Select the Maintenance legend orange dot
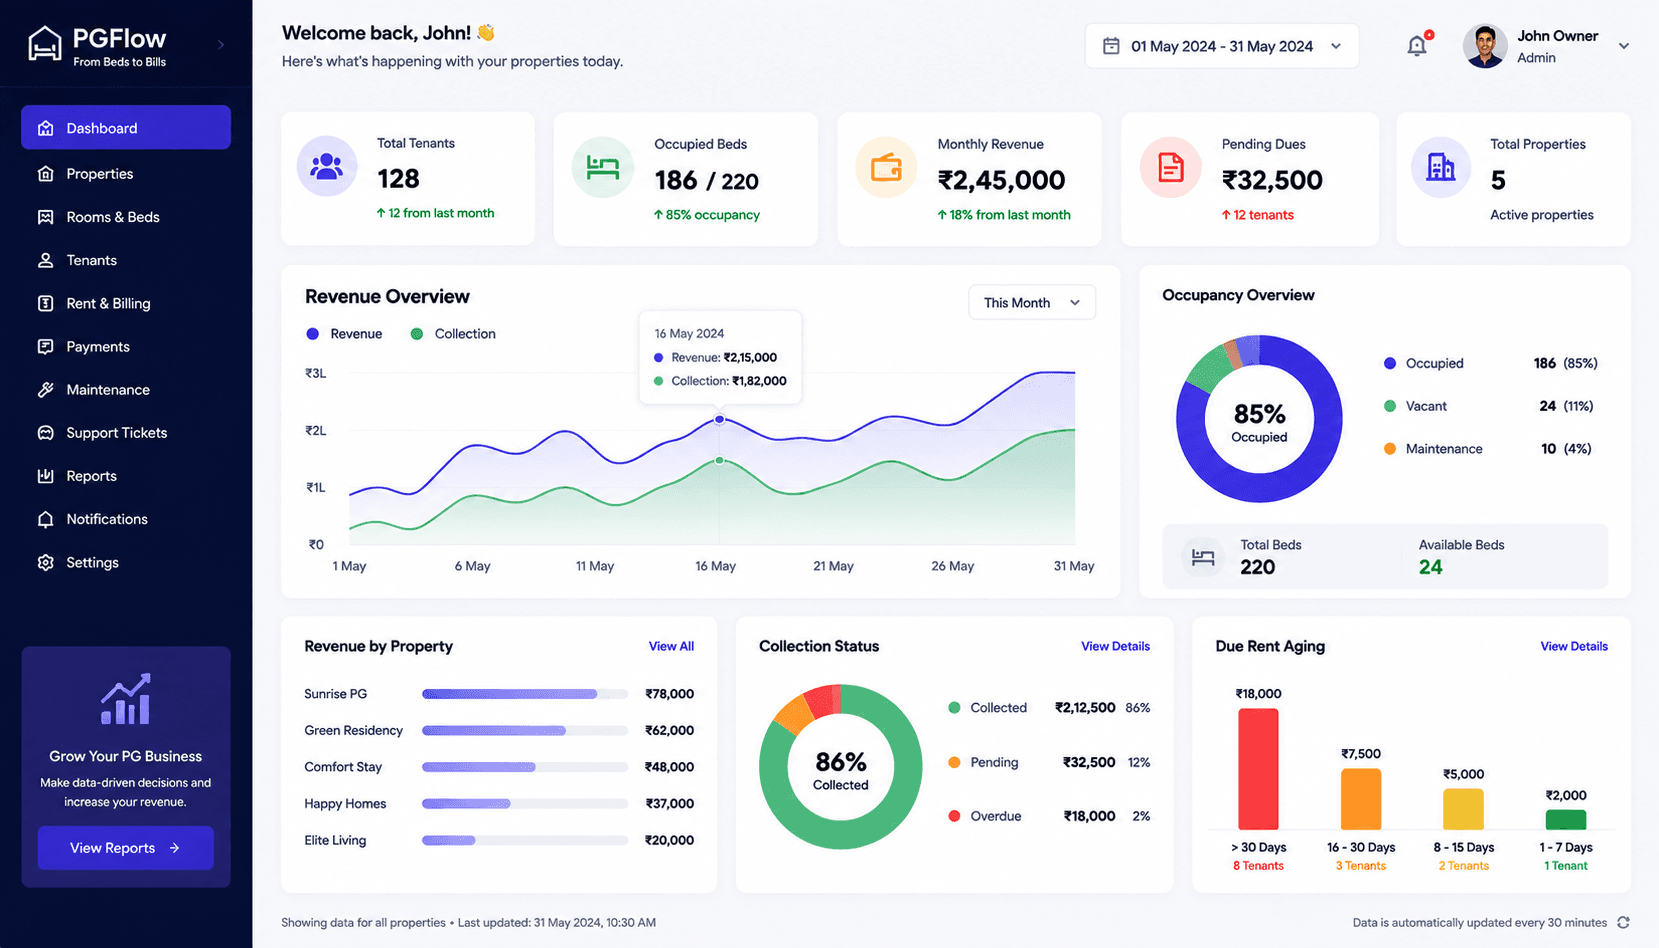Image resolution: width=1659 pixels, height=948 pixels. pyautogui.click(x=1390, y=449)
